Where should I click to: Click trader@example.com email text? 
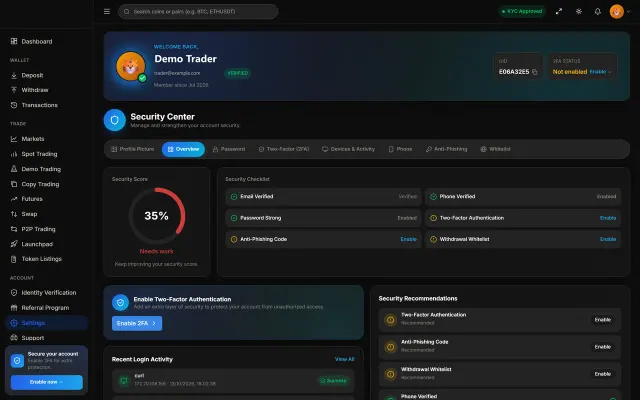click(x=177, y=73)
